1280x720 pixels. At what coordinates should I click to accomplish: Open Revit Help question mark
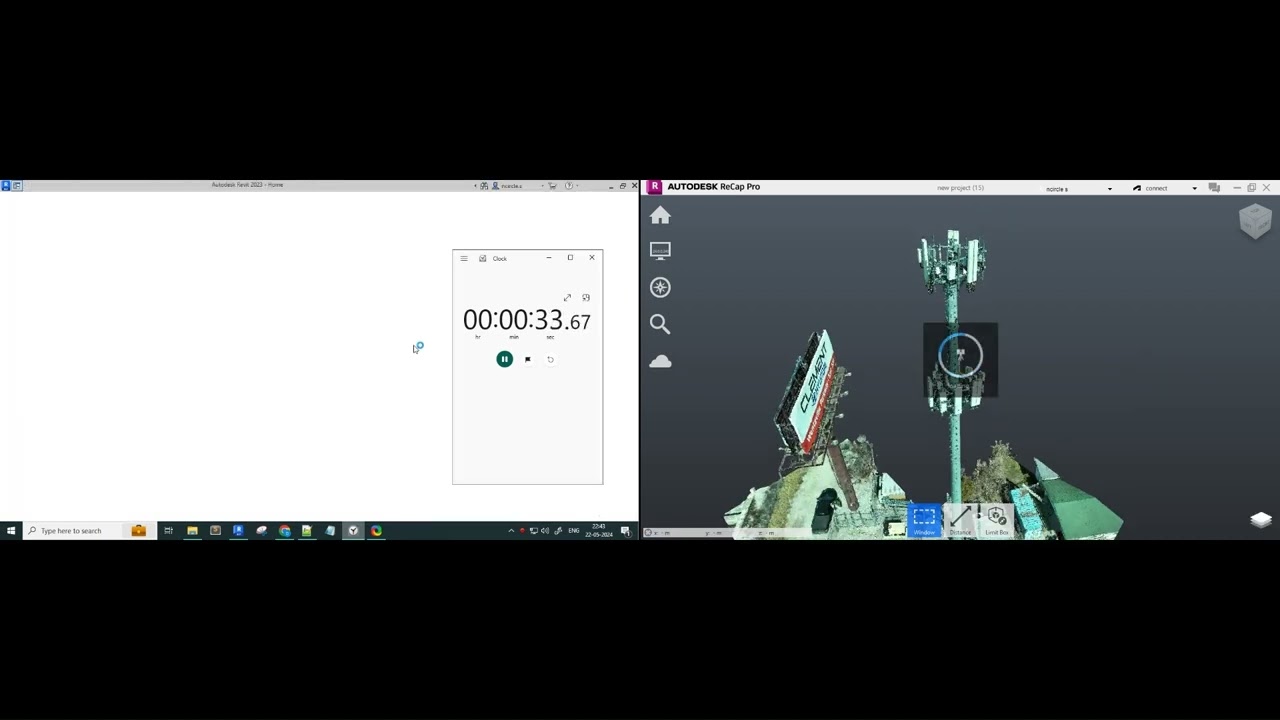point(569,185)
